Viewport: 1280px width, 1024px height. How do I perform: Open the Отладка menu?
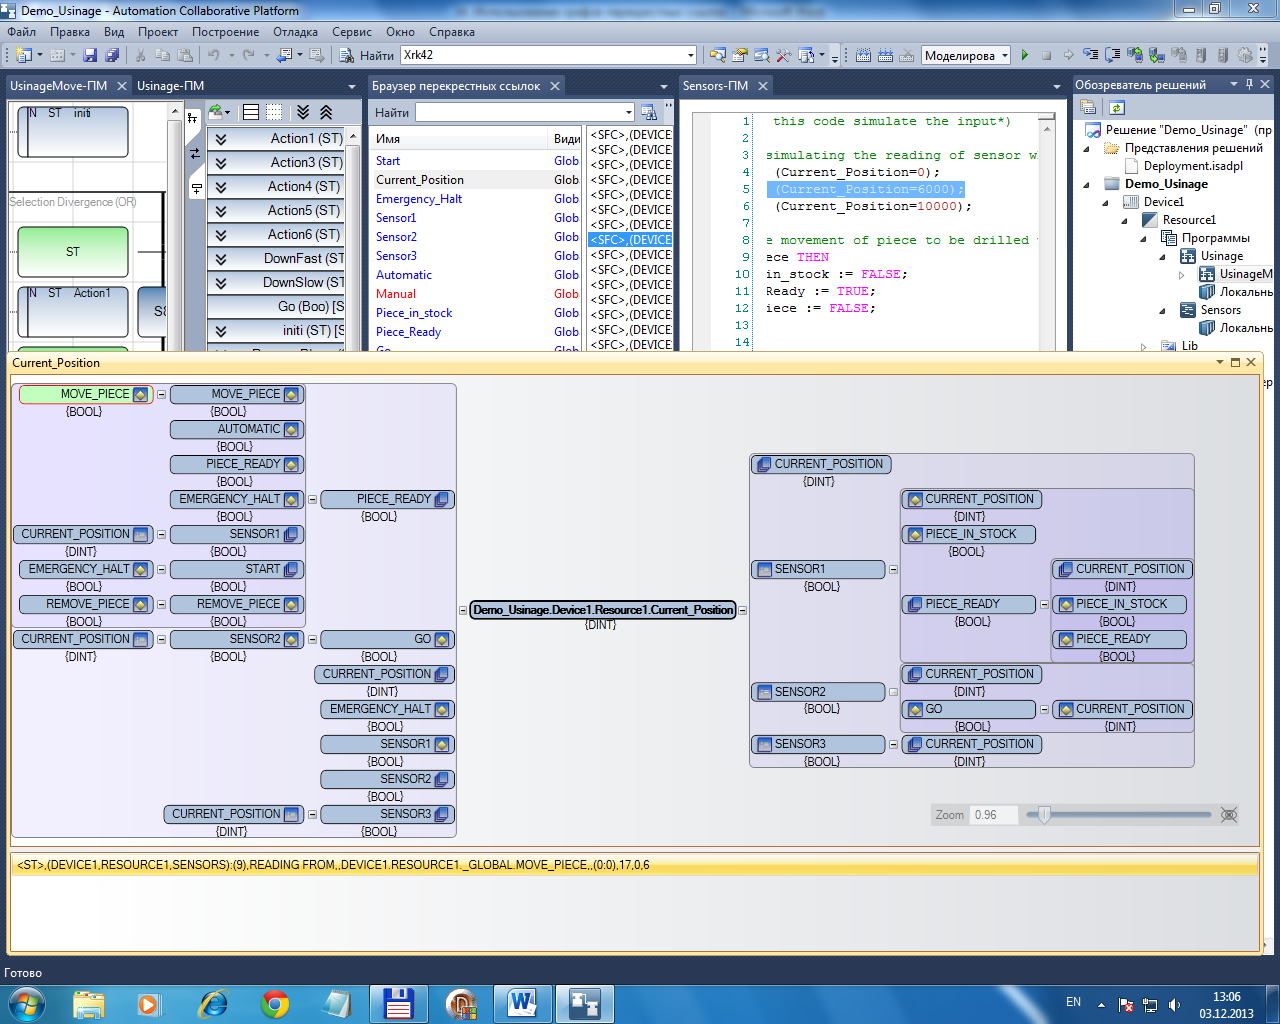click(x=295, y=32)
